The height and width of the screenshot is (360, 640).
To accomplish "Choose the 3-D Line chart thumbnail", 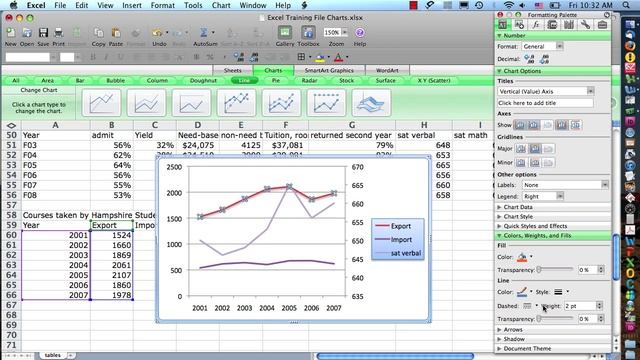I will tap(371, 102).
